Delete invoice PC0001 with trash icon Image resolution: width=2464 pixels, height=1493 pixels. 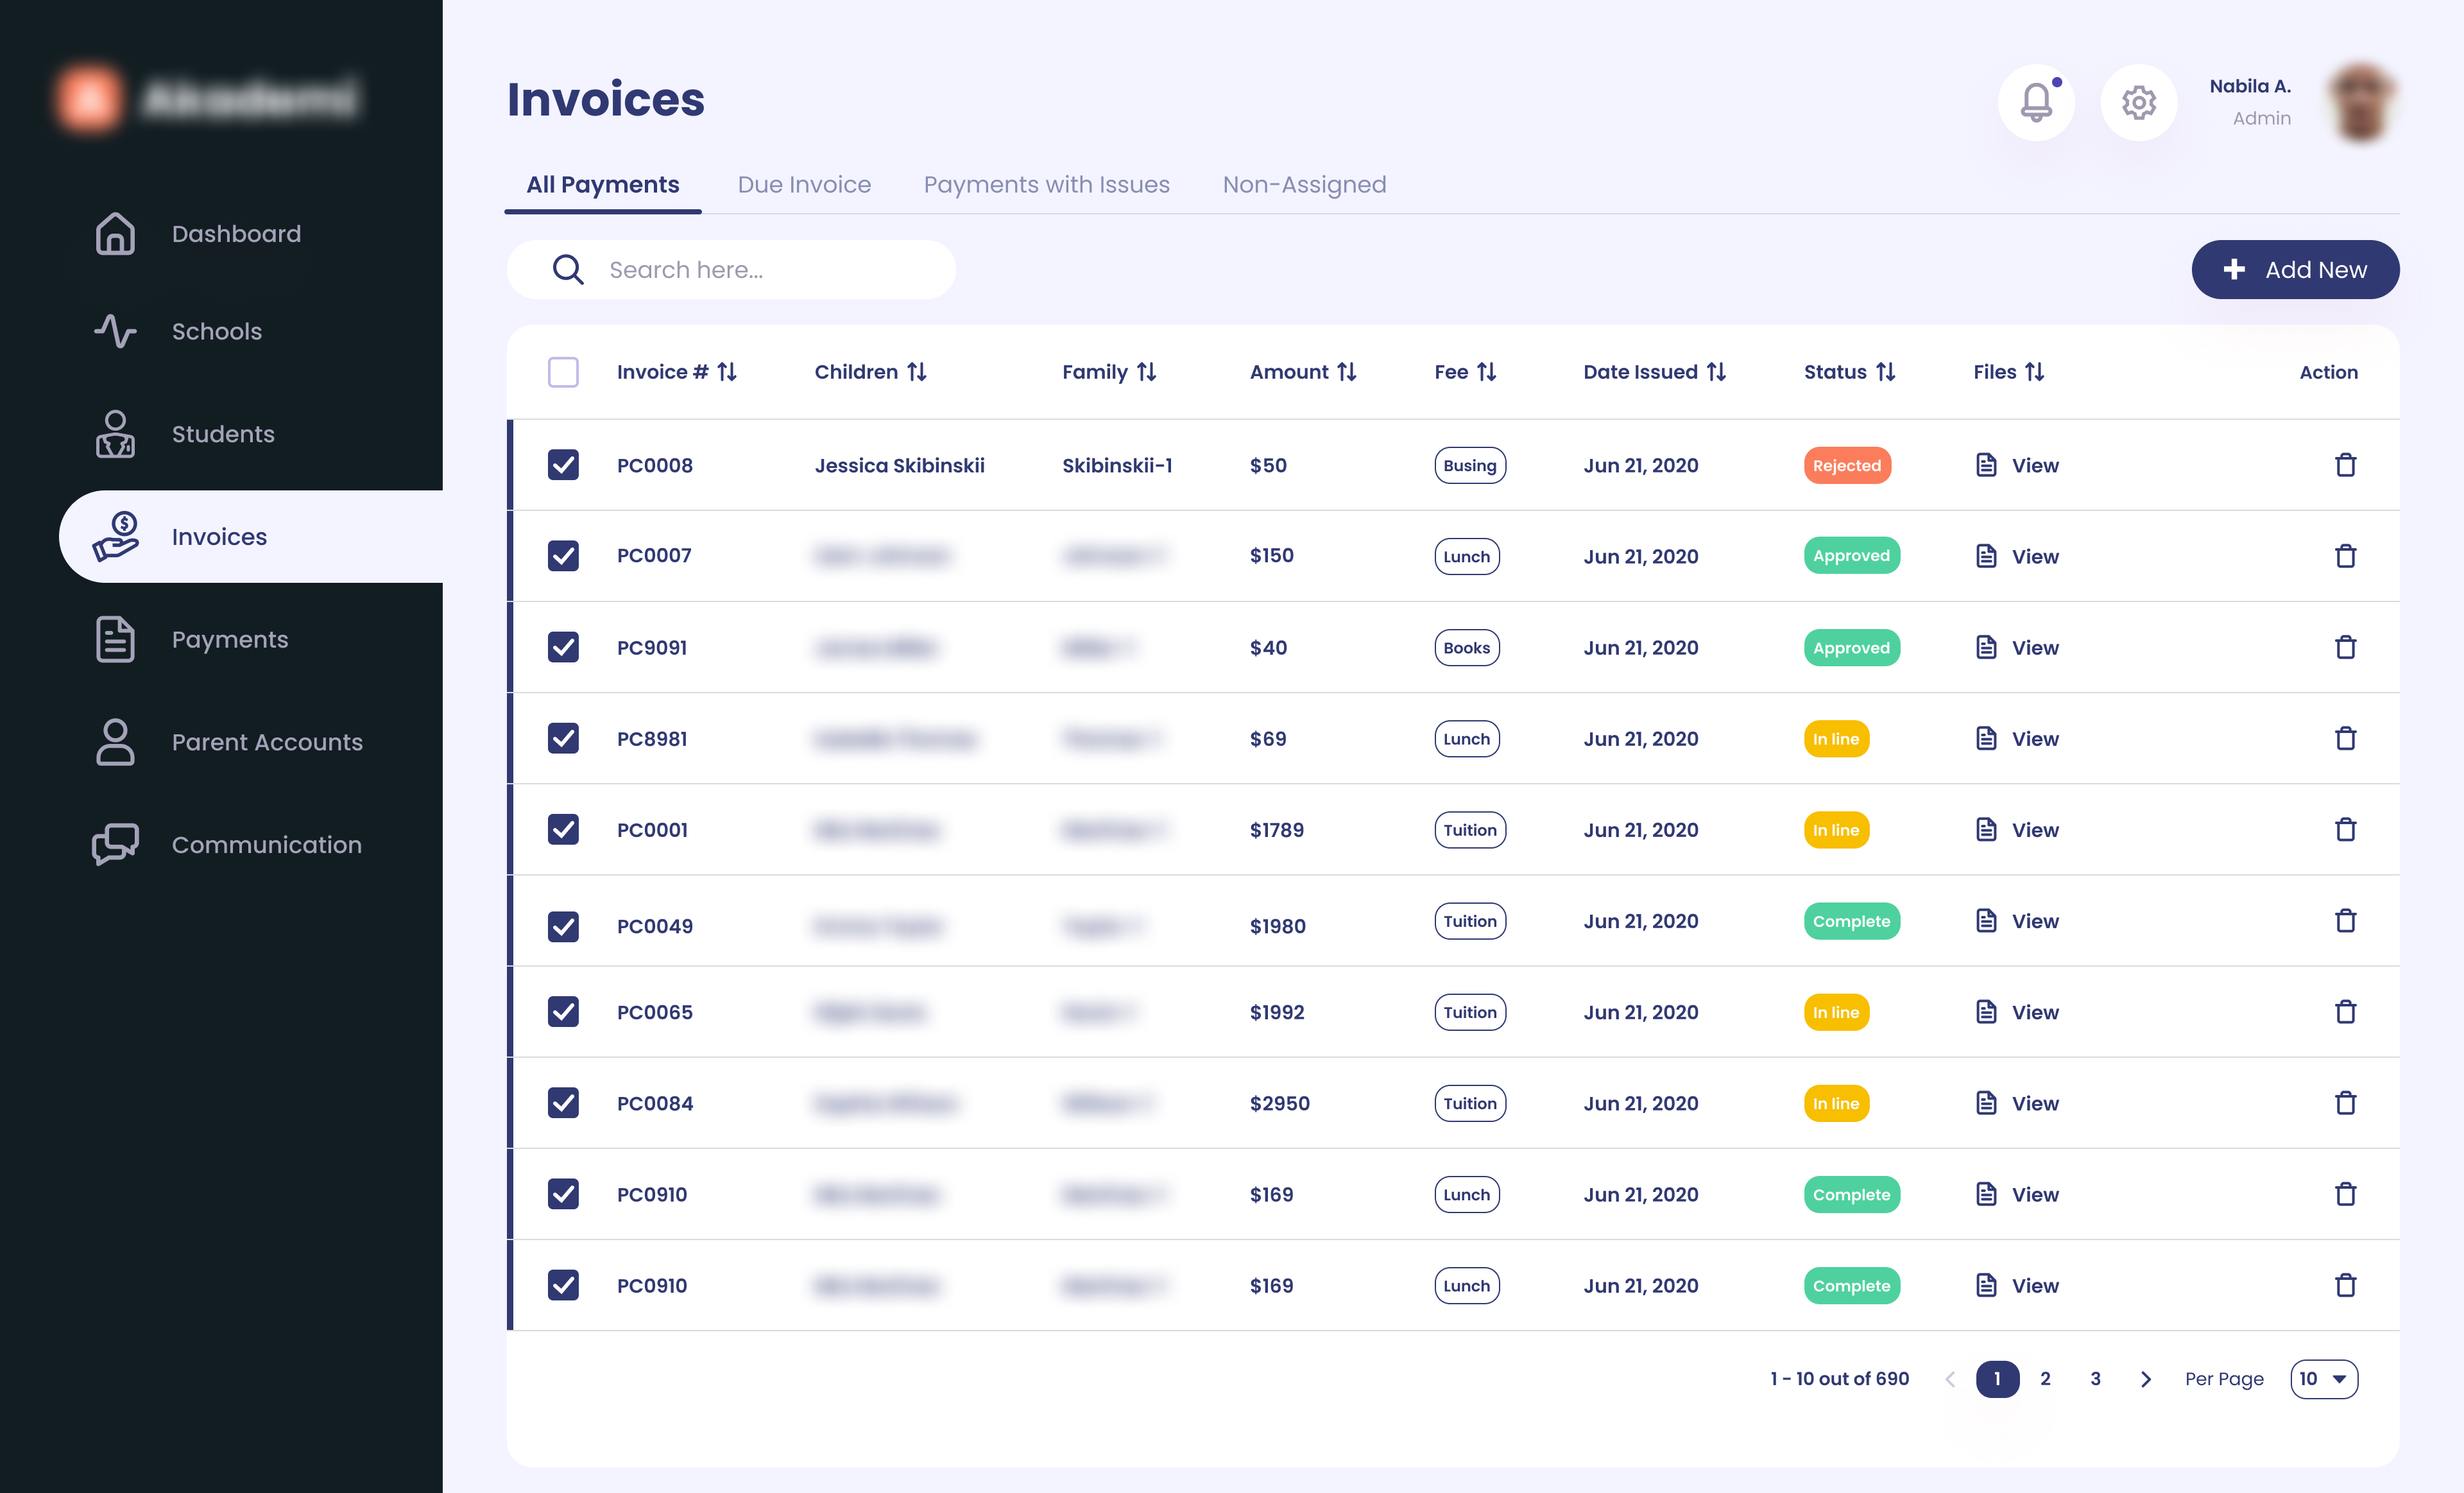click(x=2345, y=829)
